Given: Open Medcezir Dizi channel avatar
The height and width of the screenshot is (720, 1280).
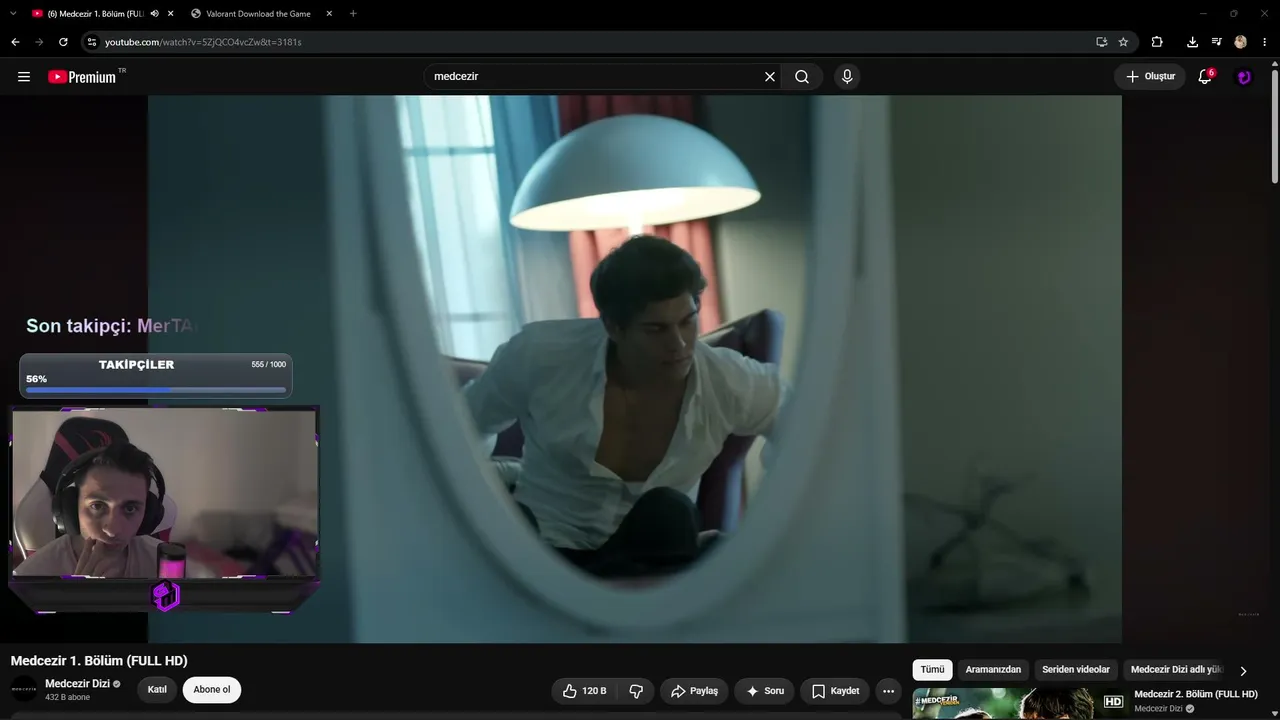Looking at the screenshot, I should 24,689.
